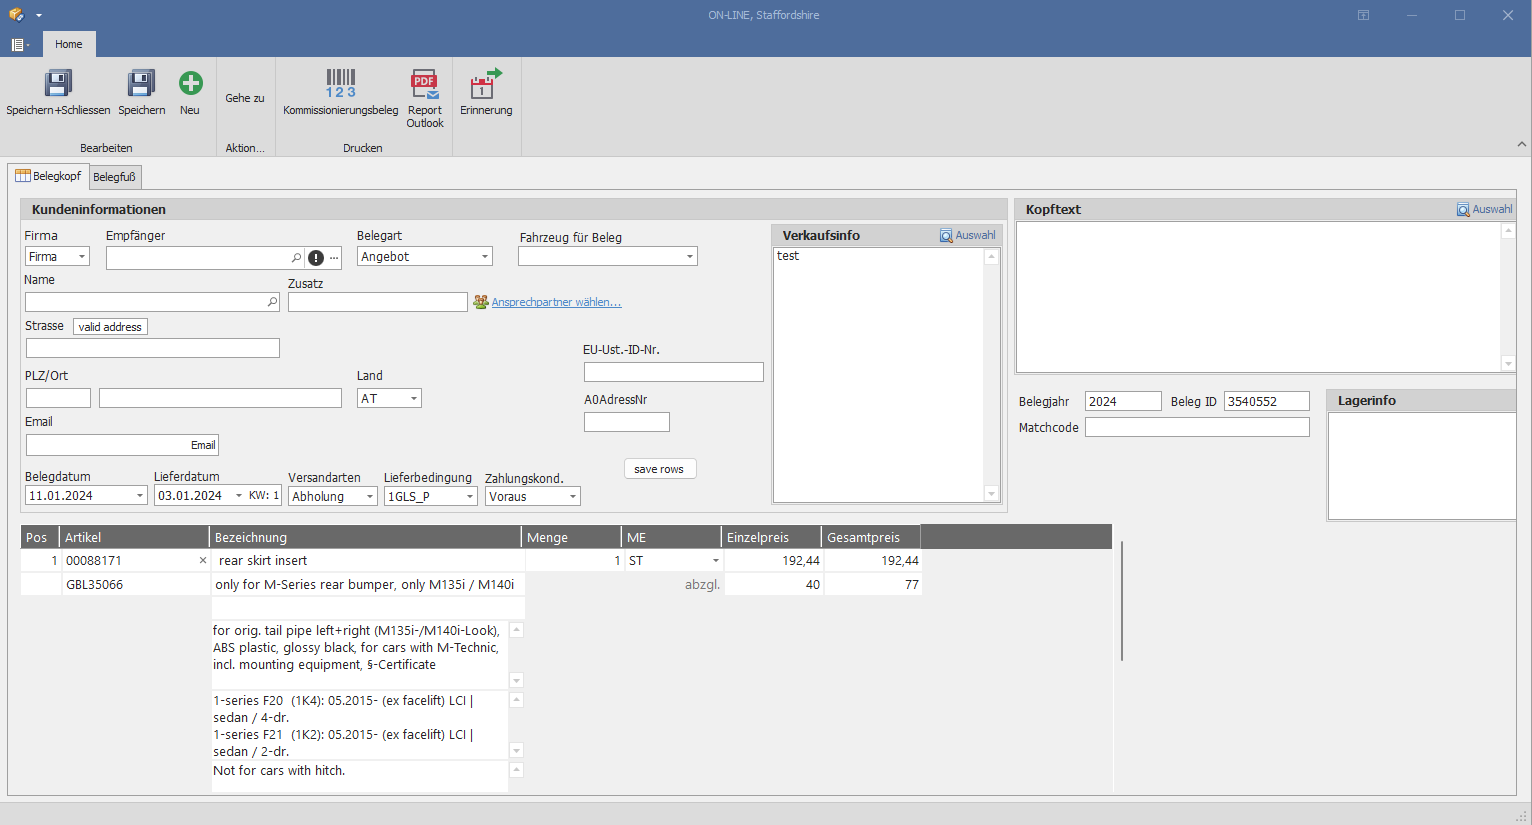Expand the Zahlungskond. dropdown showing Voraus
Image resolution: width=1532 pixels, height=825 pixels.
(x=572, y=497)
